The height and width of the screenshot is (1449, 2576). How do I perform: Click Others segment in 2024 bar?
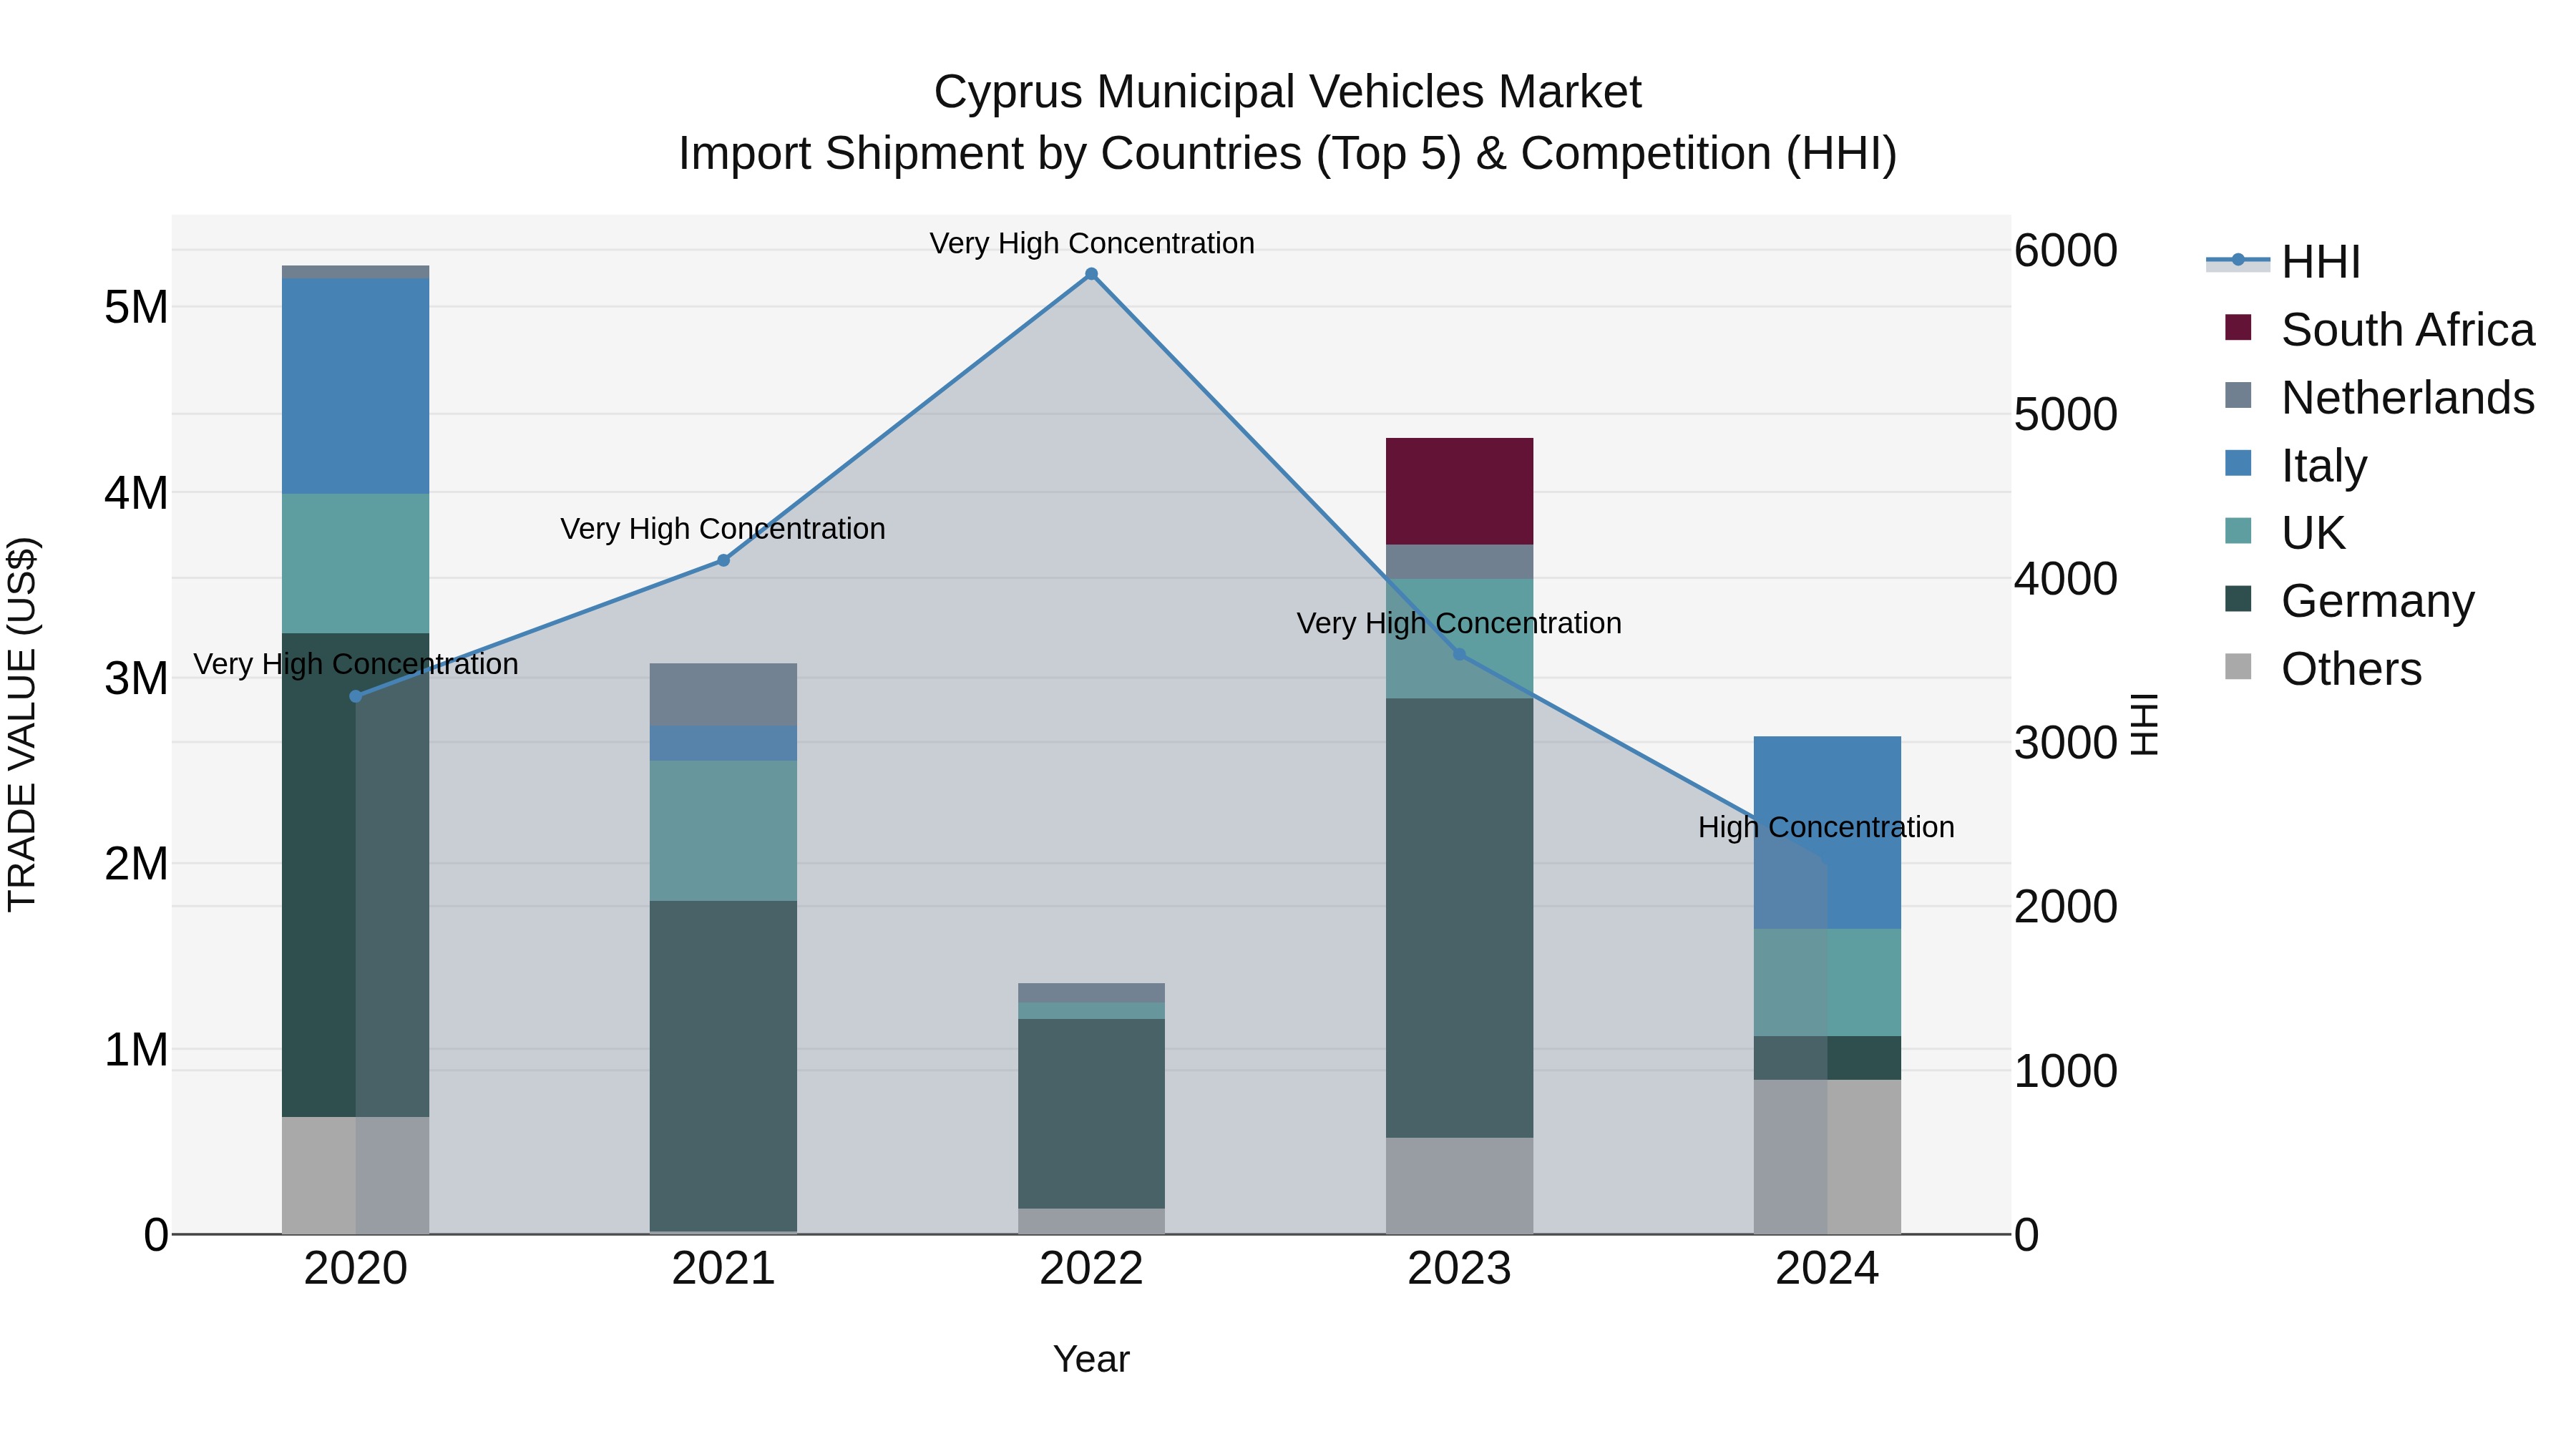[1827, 1157]
